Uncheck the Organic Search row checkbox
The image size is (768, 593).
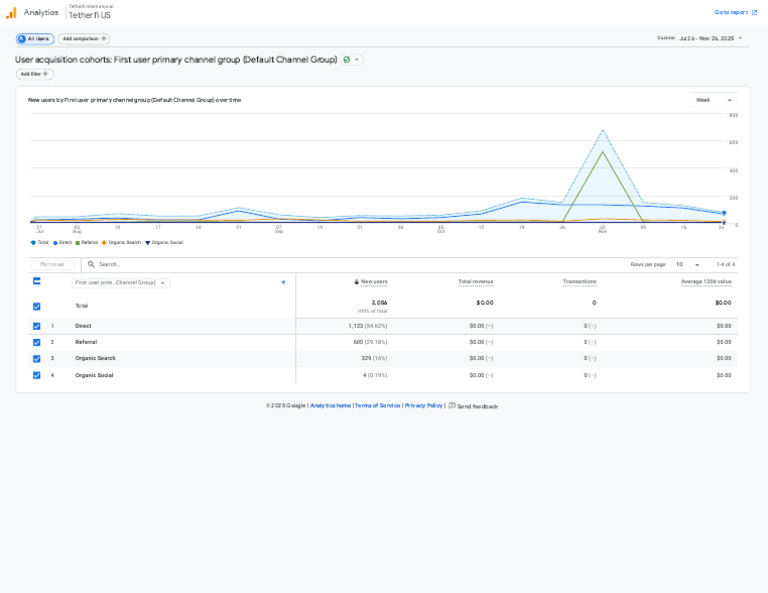pyautogui.click(x=37, y=358)
